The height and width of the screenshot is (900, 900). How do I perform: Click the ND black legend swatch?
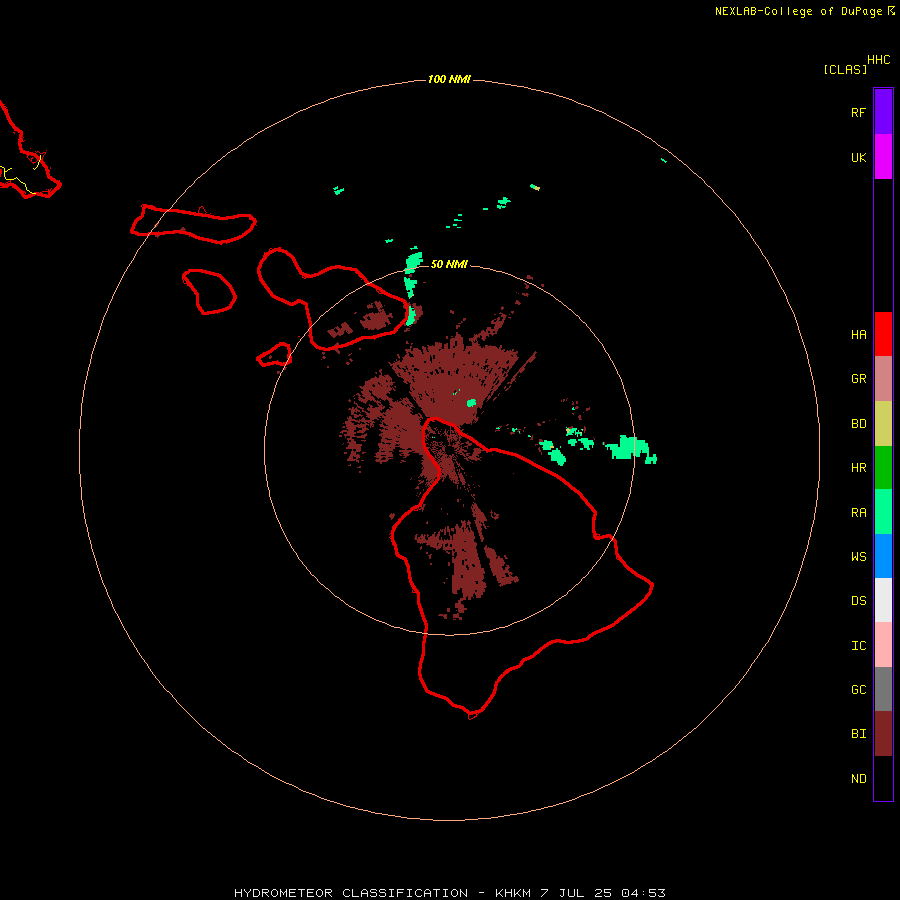[883, 778]
